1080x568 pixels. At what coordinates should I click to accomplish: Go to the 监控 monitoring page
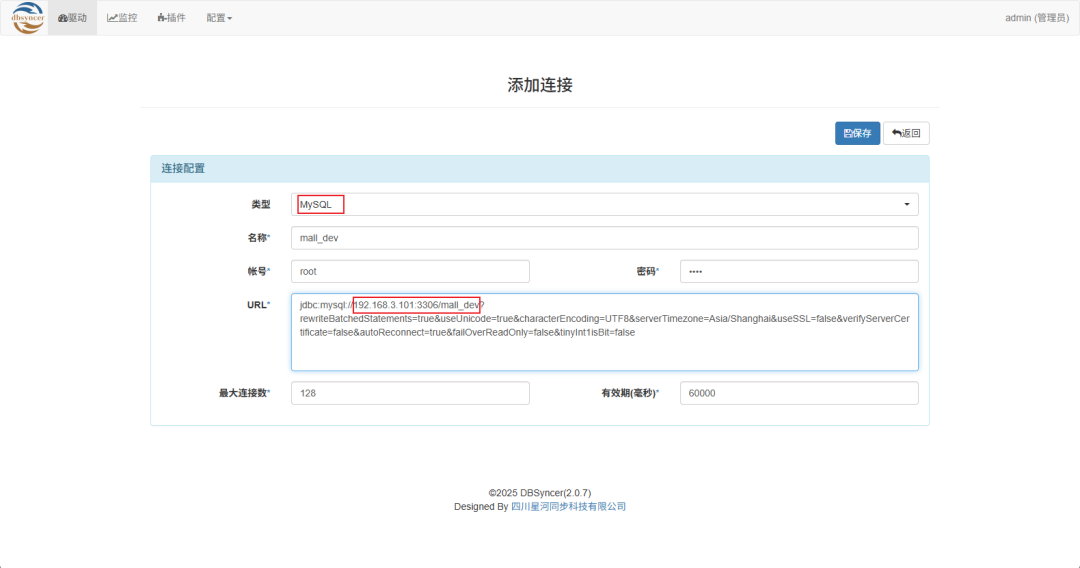[122, 18]
